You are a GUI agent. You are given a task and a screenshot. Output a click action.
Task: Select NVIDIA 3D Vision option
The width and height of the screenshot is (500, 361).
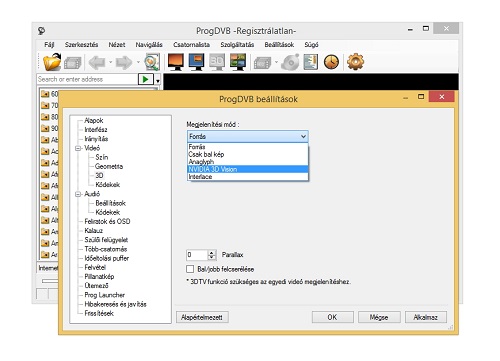(x=248, y=169)
